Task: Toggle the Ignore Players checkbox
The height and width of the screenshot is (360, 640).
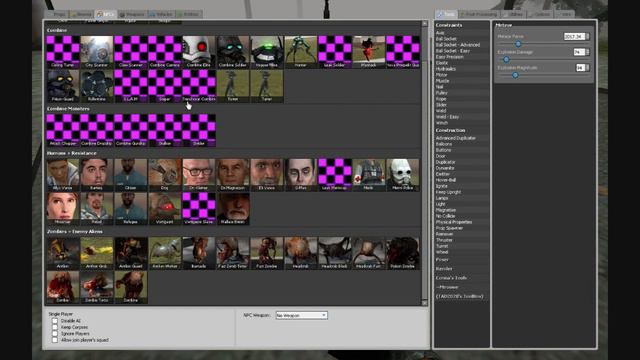Action: coord(55,333)
